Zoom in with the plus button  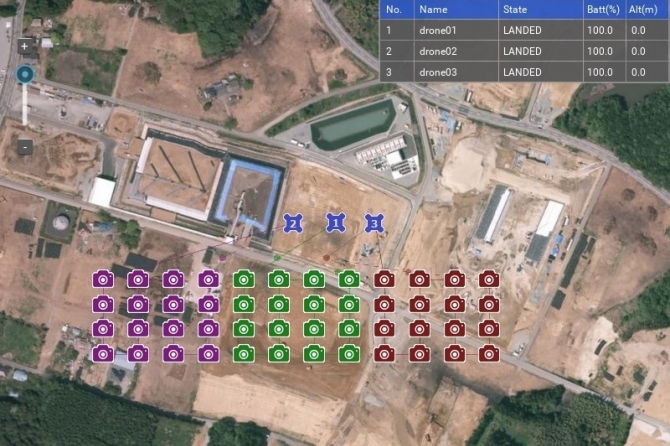pos(25,46)
